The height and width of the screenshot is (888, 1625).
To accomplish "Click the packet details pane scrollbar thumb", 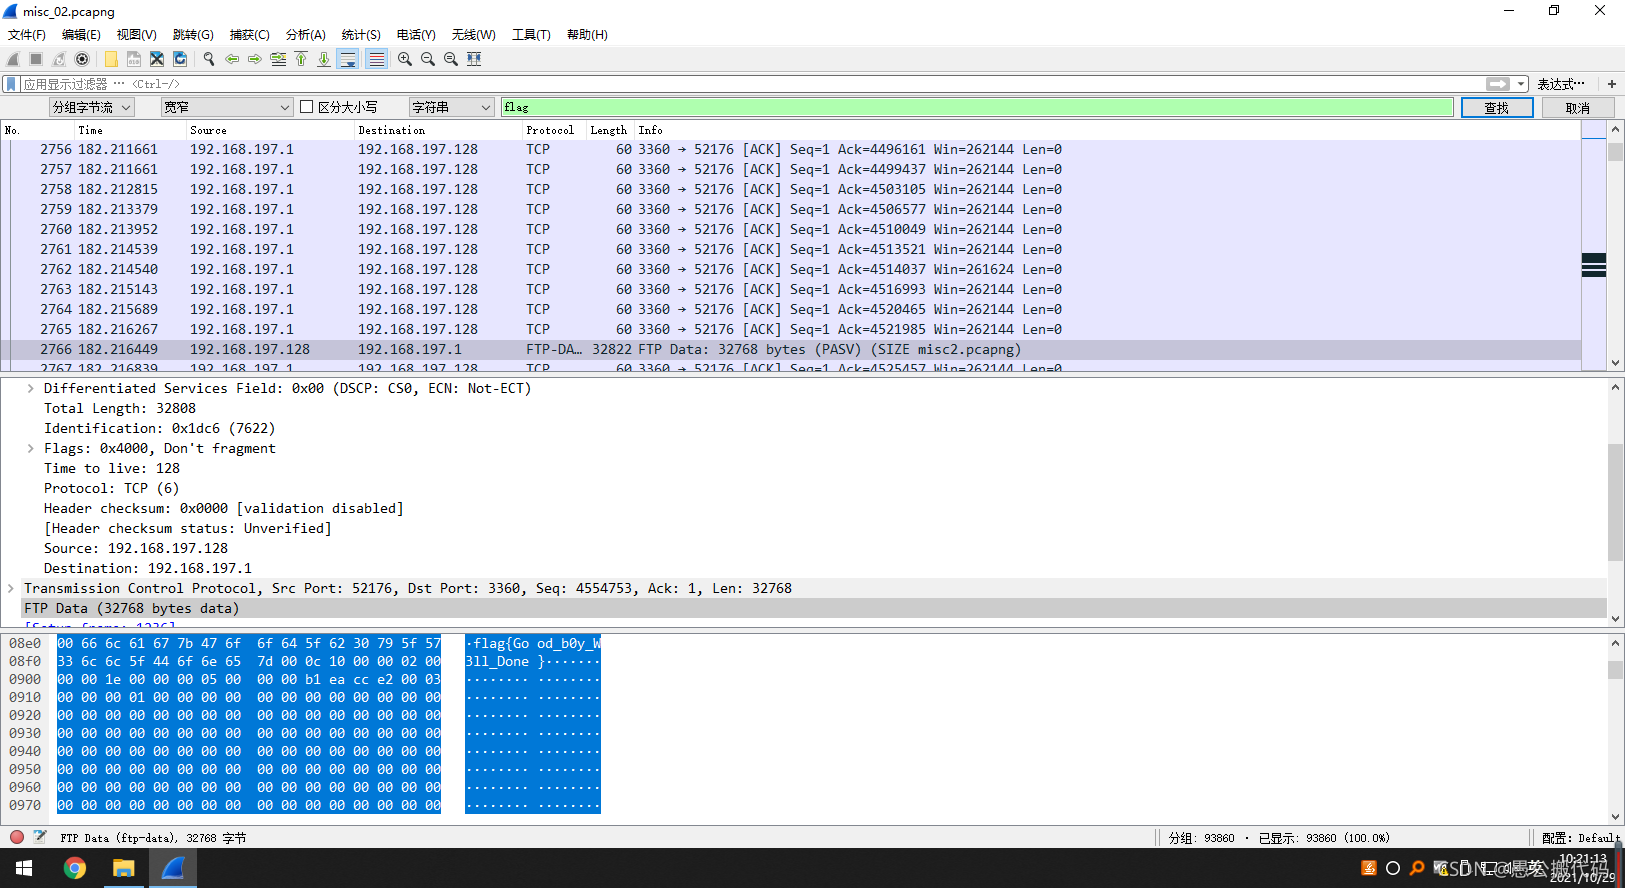I will click(x=1615, y=502).
